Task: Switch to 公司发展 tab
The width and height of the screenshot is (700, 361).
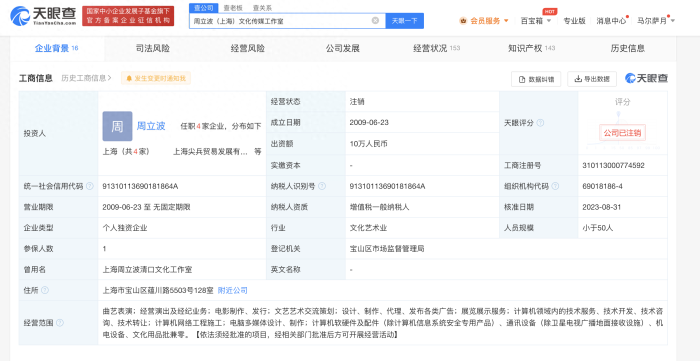Action: coord(342,48)
